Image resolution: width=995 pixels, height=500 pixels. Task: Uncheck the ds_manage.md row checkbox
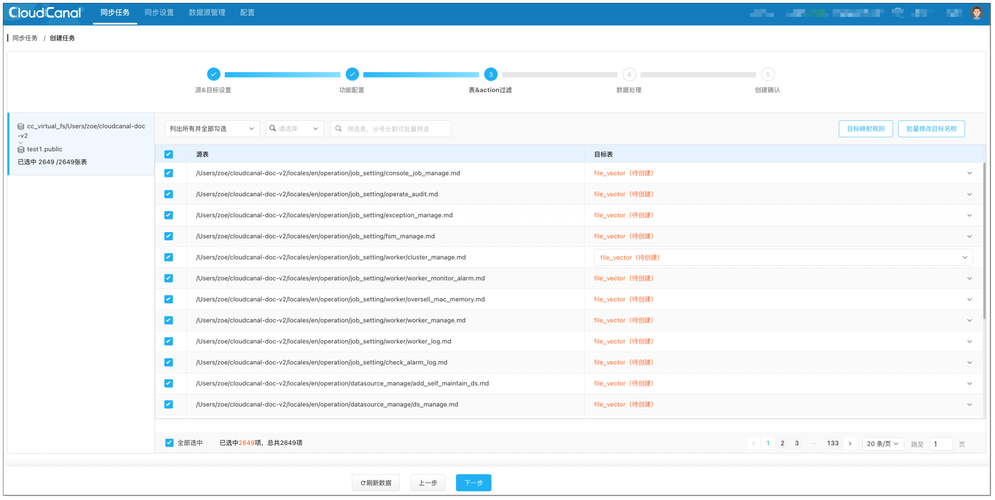168,404
